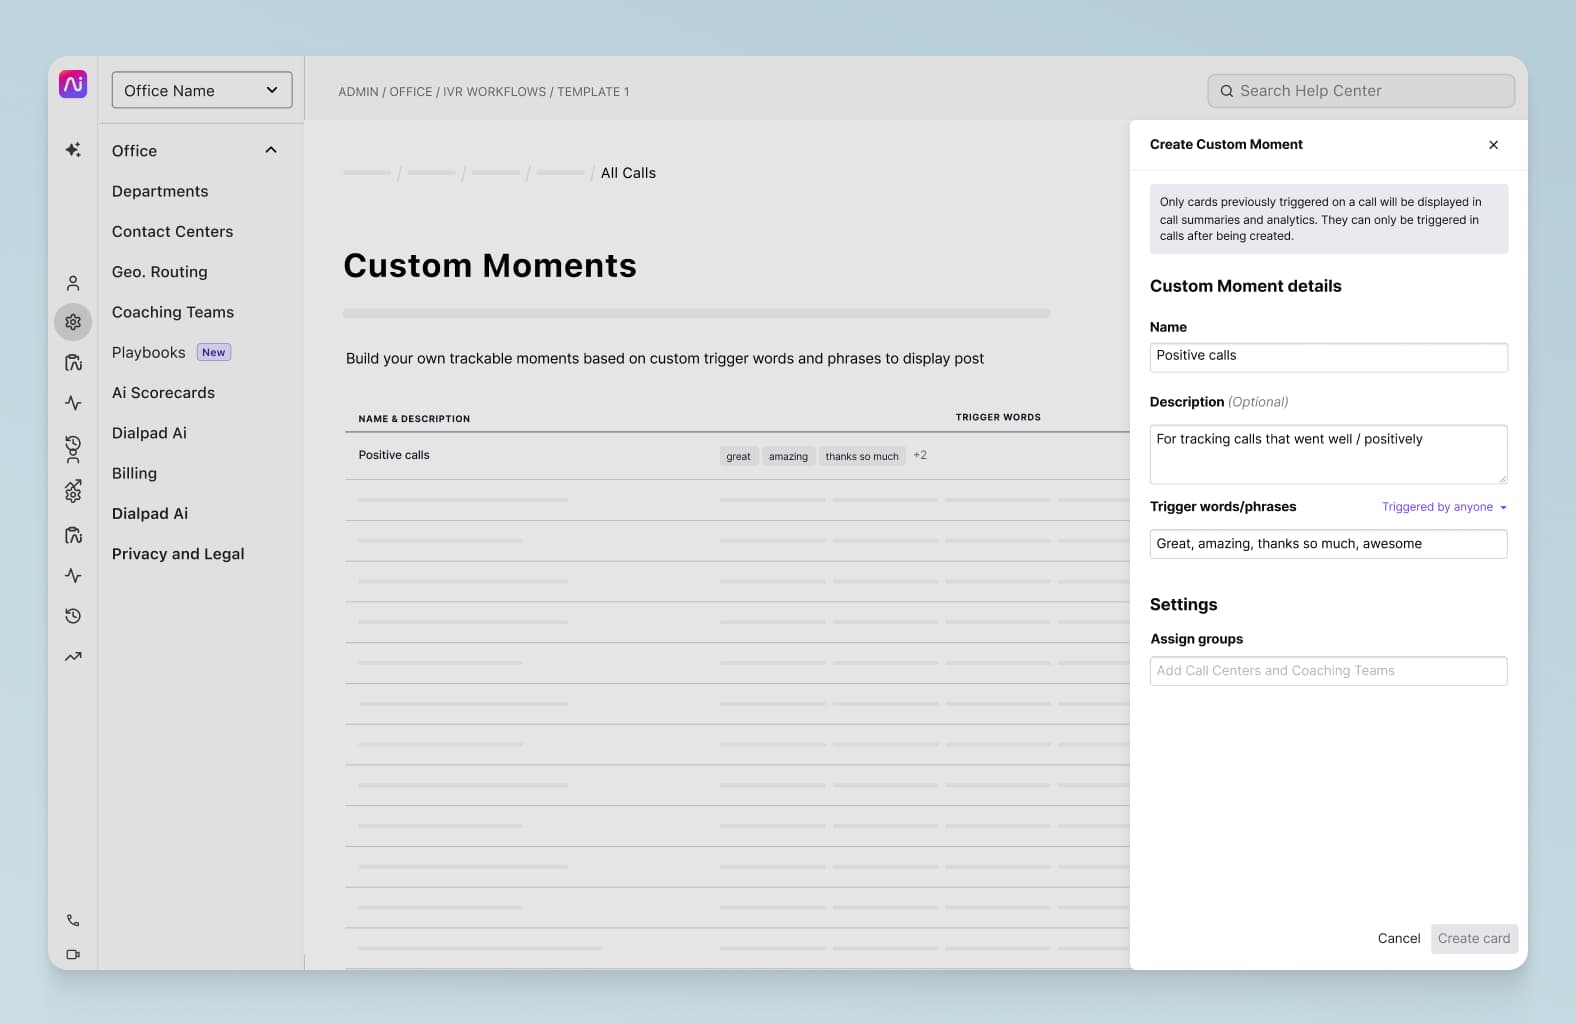Open the gear with arrow icon

pyautogui.click(x=73, y=491)
